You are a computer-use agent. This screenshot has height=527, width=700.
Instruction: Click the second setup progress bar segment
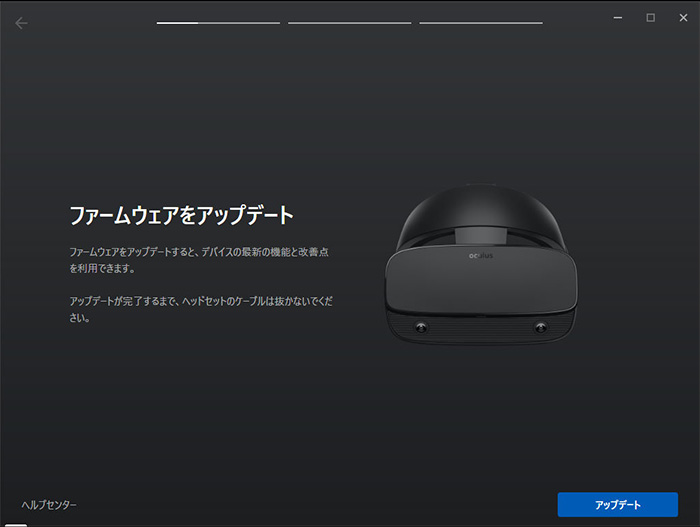click(350, 23)
